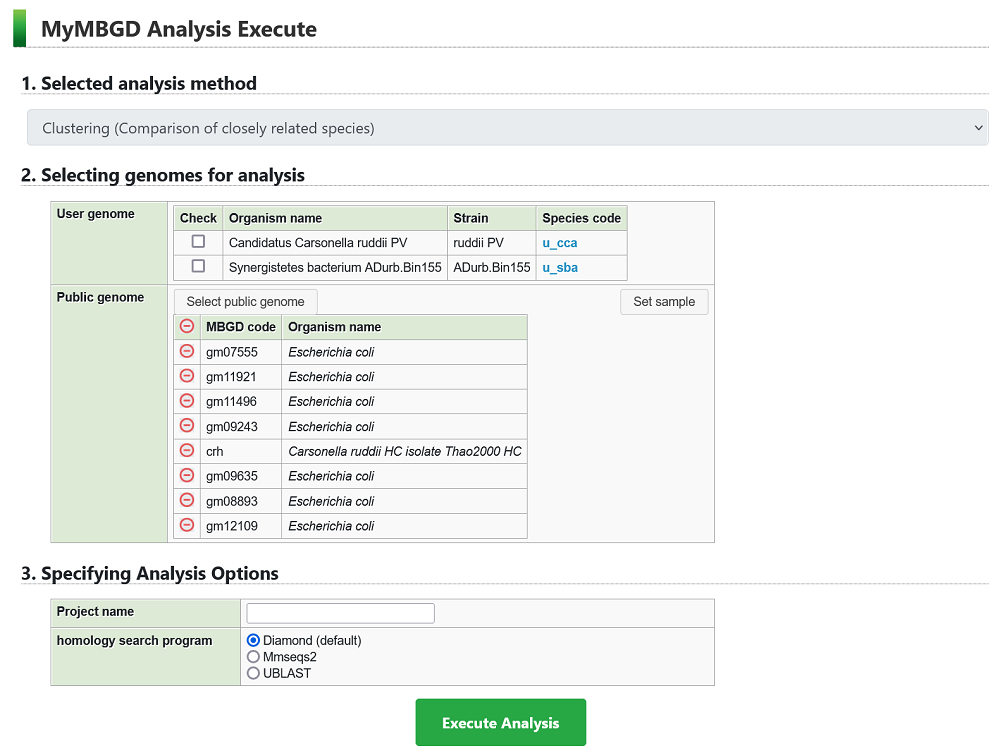Click the Project name text field
Screen dimensions: 1000x753
(340, 613)
